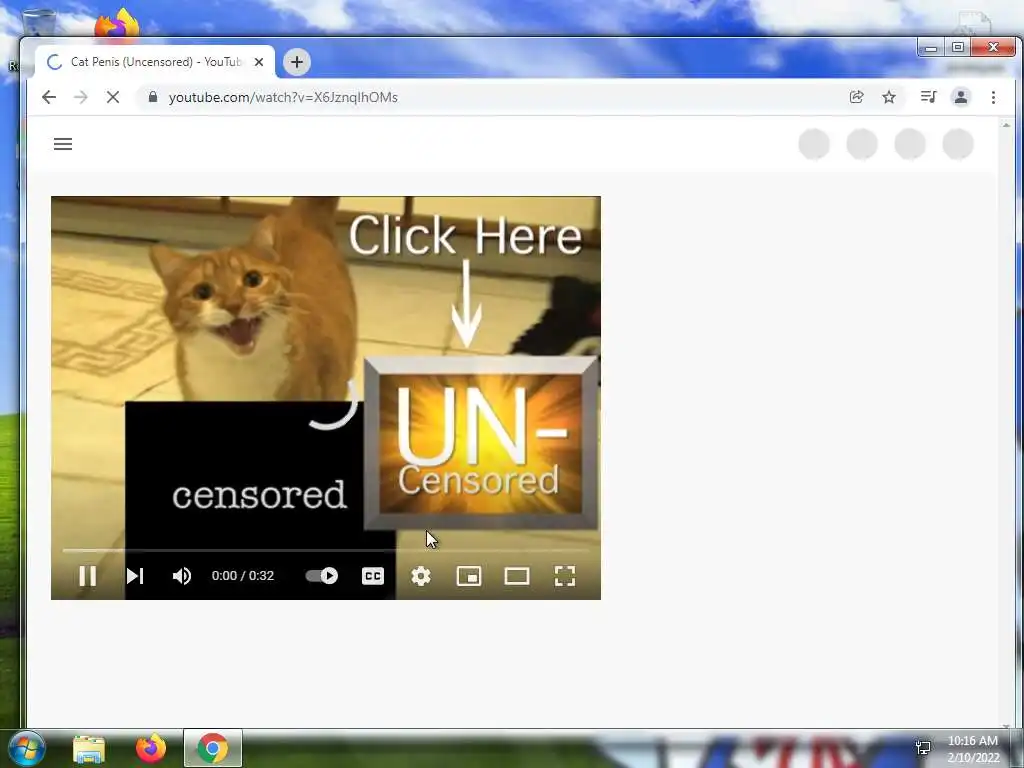Click the UN-Censored box in video

pos(481,443)
